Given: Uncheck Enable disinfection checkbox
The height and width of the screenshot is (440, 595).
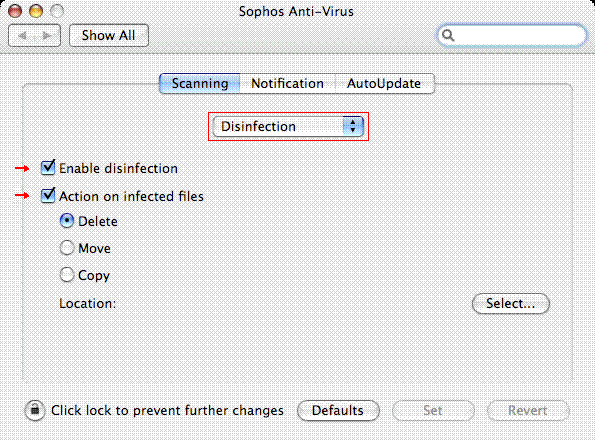Looking at the screenshot, I should pos(48,168).
